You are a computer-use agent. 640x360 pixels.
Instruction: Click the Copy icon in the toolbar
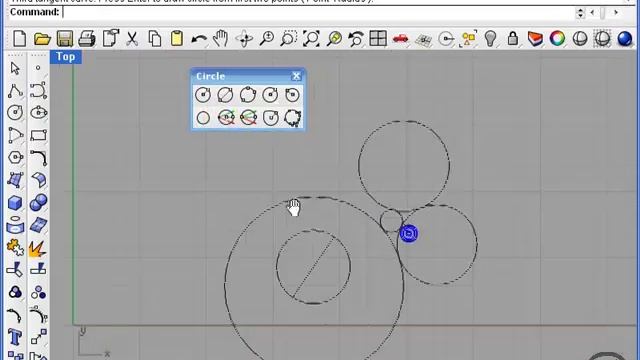click(x=154, y=39)
